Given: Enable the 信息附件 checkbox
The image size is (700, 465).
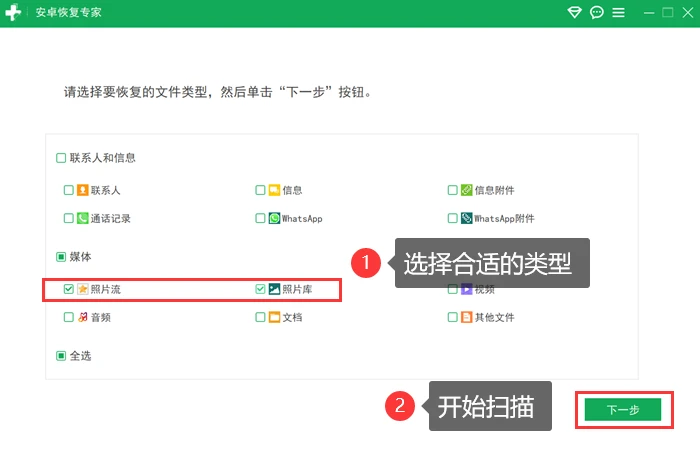Looking at the screenshot, I should point(453,190).
